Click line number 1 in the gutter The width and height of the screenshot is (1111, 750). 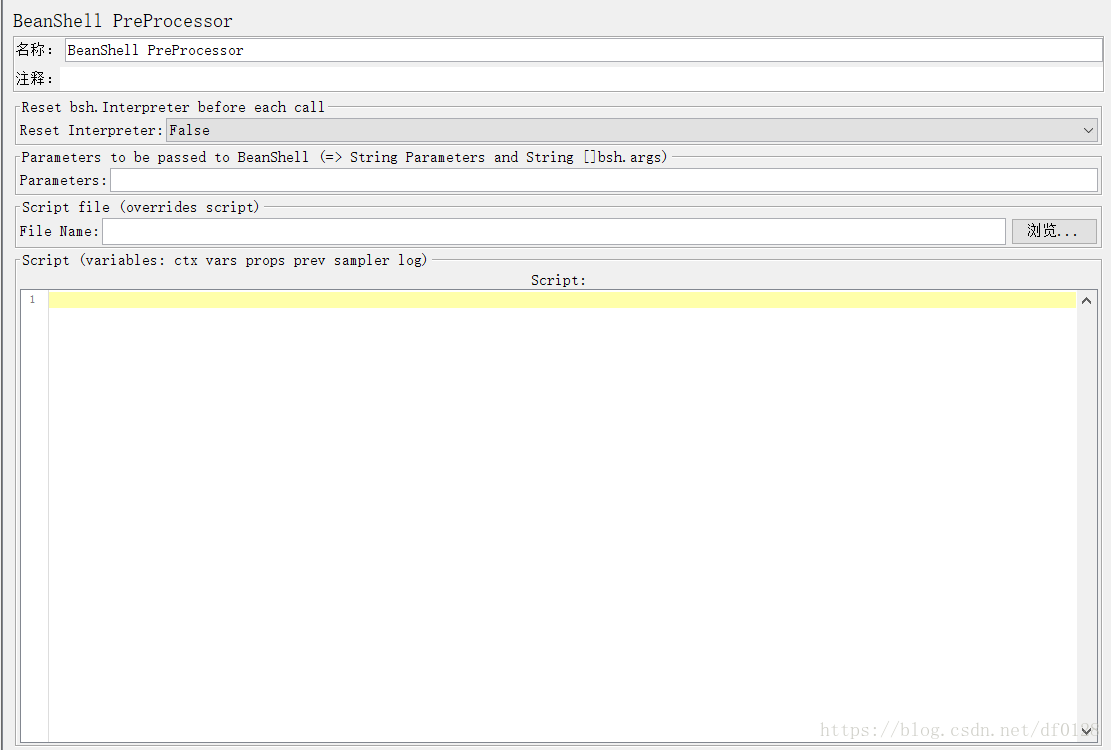[33, 300]
